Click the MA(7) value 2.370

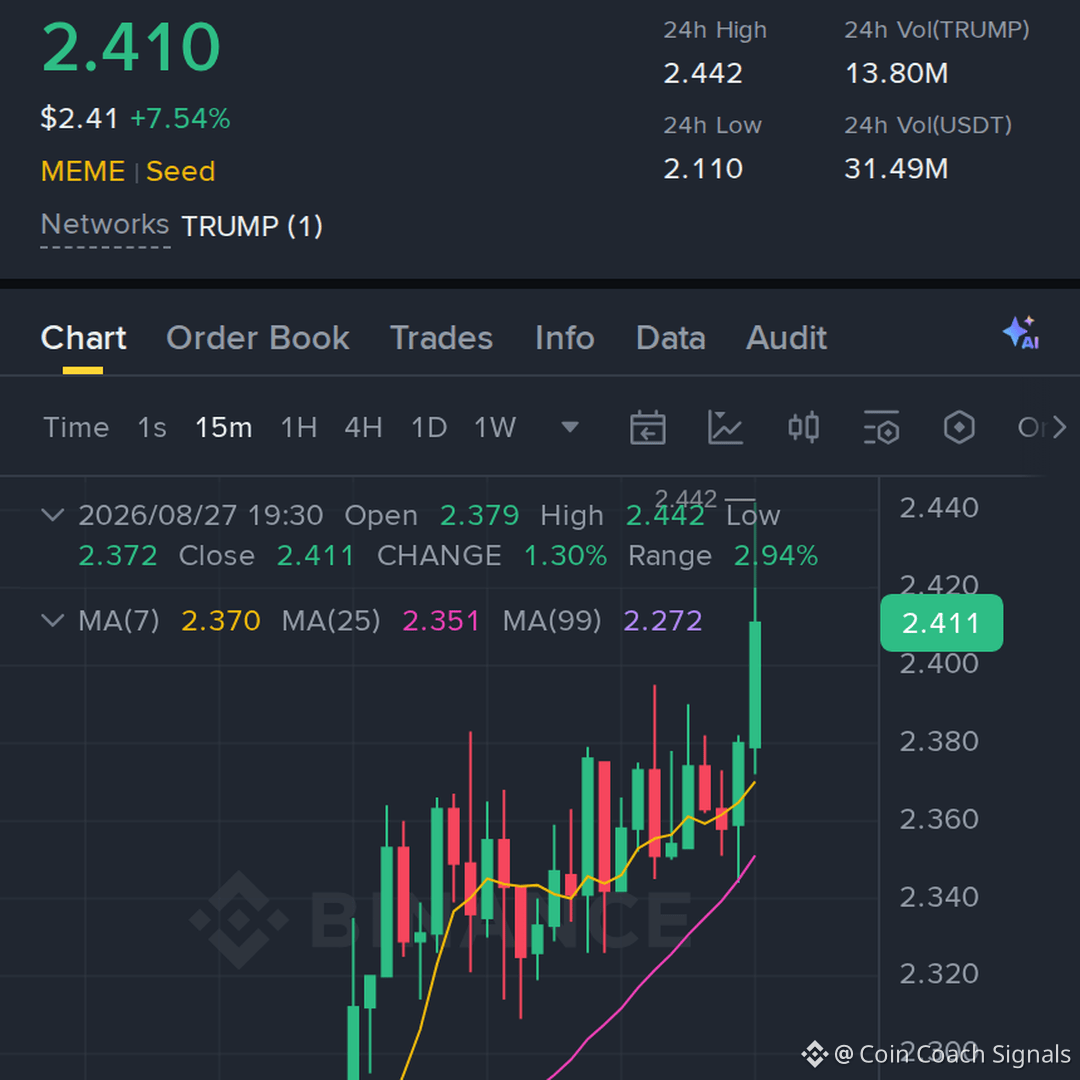[x=221, y=621]
